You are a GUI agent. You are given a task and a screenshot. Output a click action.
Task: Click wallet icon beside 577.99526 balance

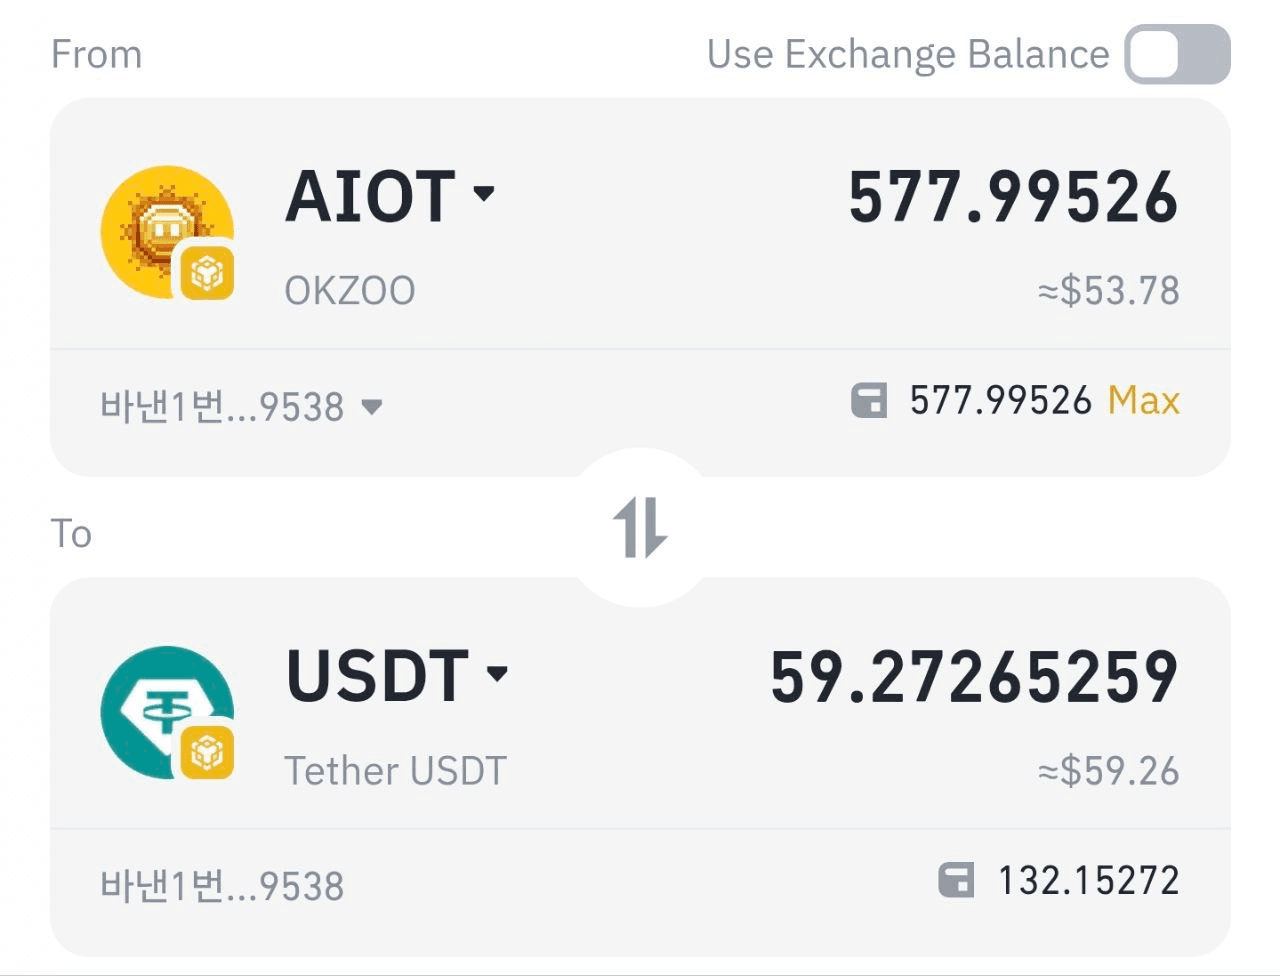pyautogui.click(x=868, y=401)
